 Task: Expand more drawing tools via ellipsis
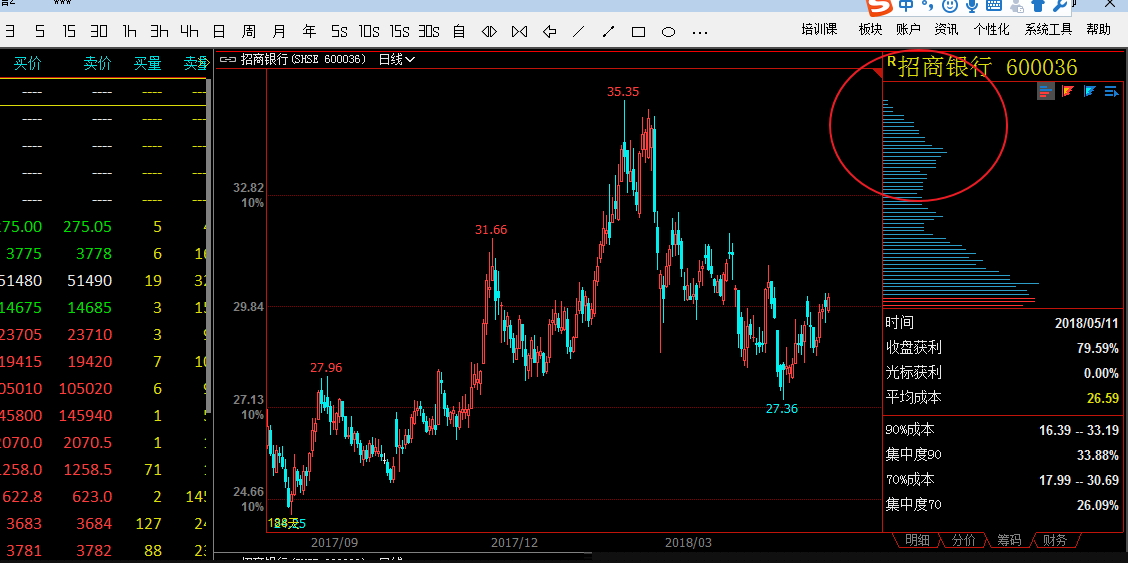[700, 31]
